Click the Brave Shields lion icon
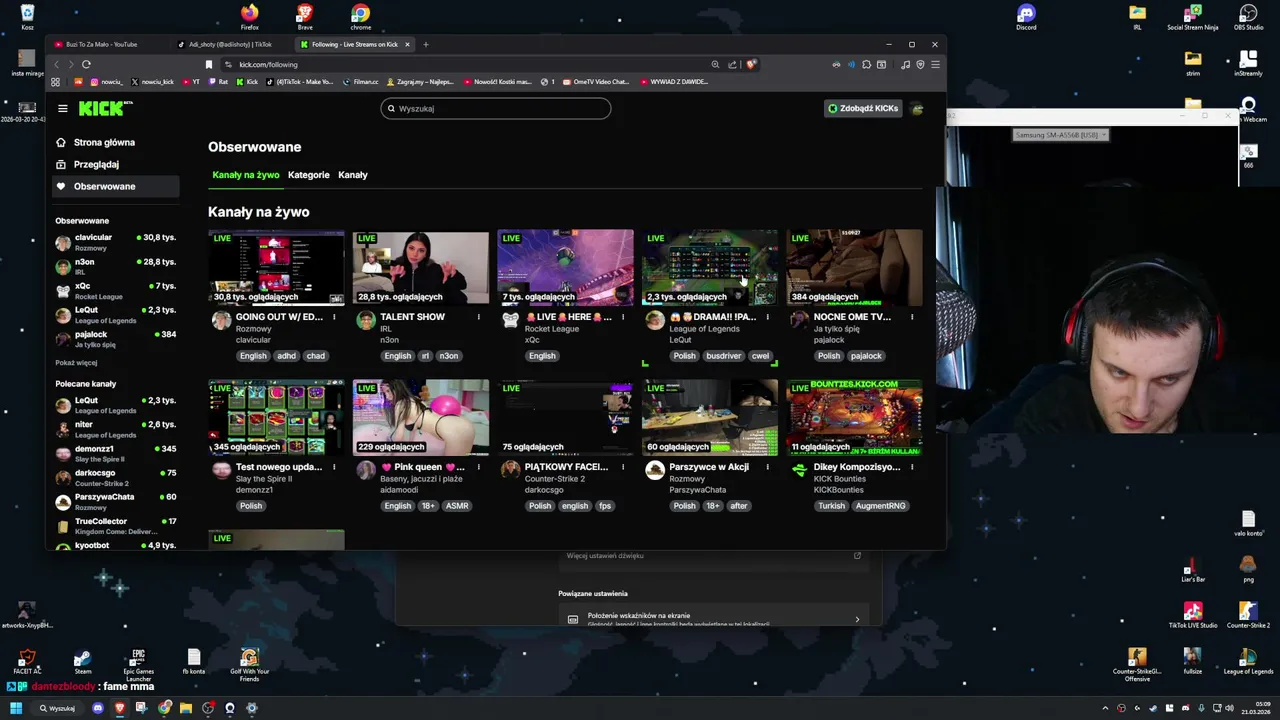1280x720 pixels. pyautogui.click(x=750, y=64)
